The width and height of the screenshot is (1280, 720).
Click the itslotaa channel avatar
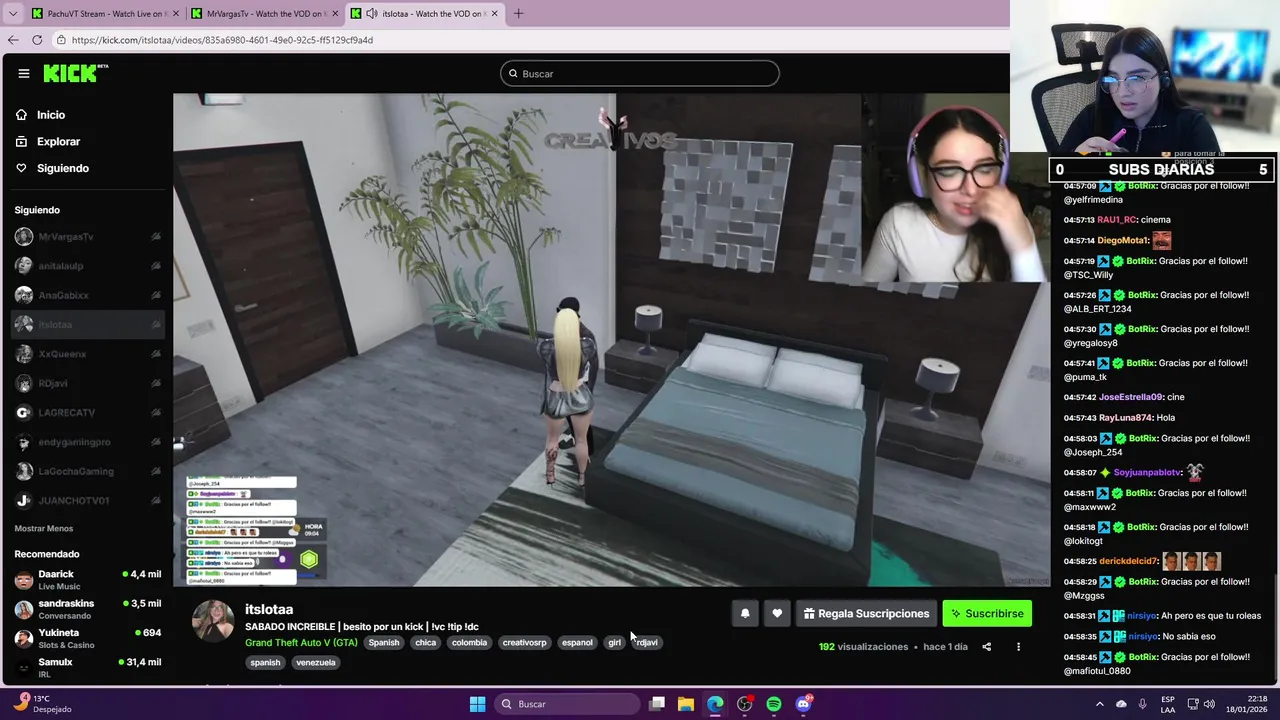click(213, 620)
